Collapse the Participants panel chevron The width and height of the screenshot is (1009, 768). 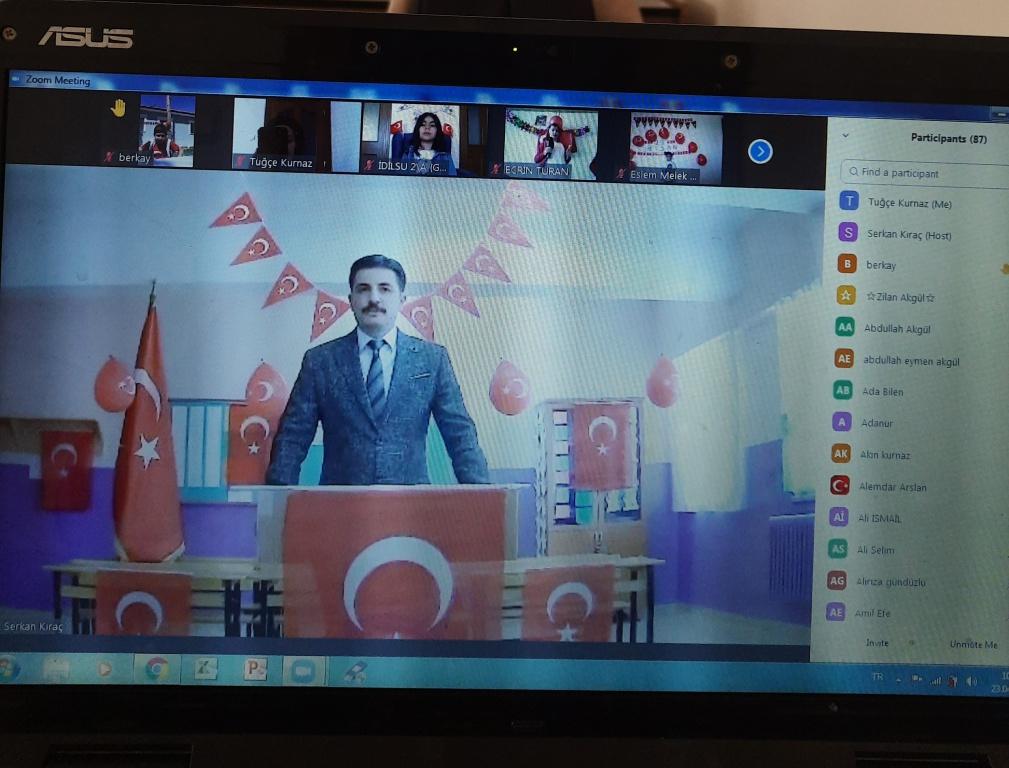pyautogui.click(x=845, y=135)
